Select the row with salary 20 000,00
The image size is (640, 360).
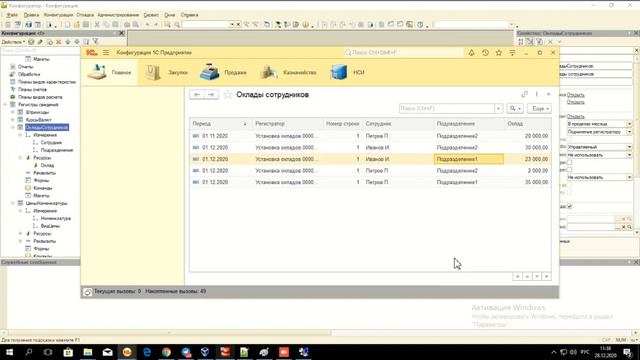coord(370,136)
